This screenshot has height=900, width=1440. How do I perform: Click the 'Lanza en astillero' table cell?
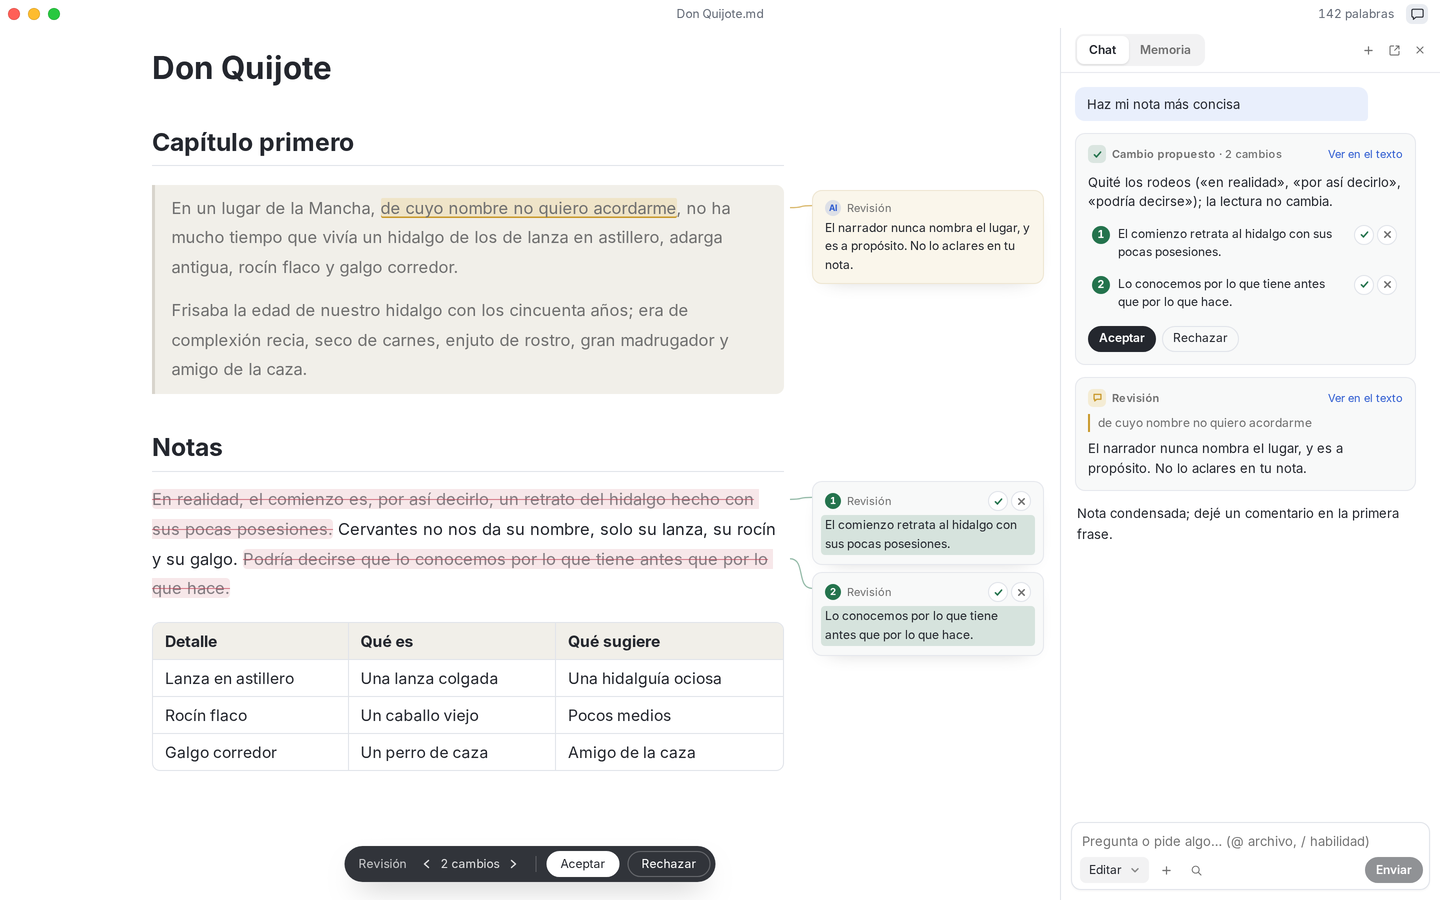250,679
